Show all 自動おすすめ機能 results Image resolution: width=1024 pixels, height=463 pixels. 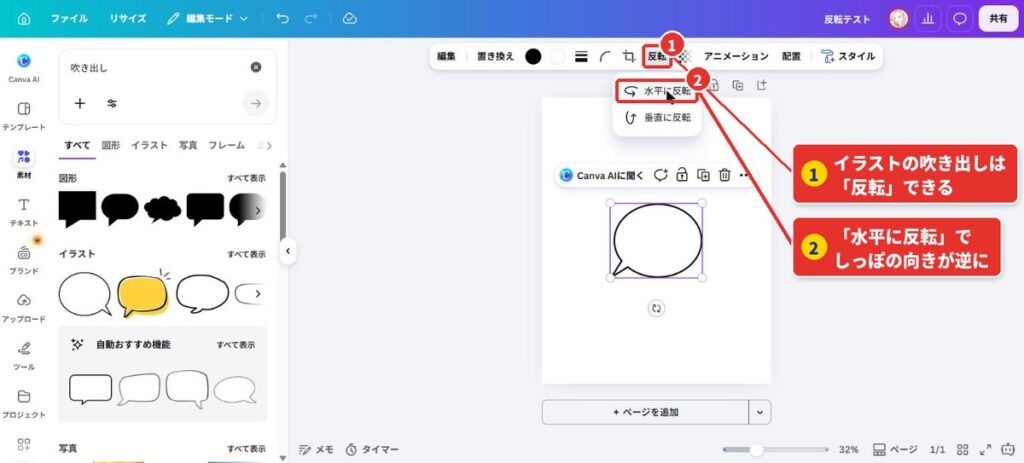coord(236,345)
